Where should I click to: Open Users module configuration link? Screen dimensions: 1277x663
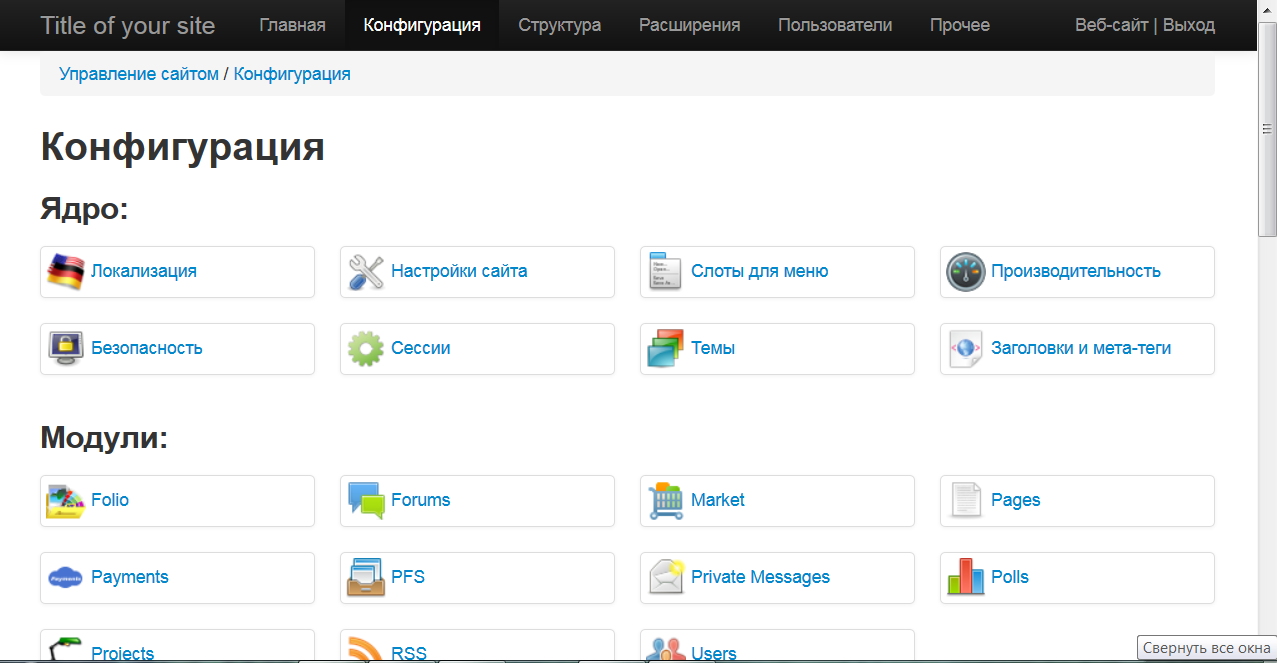(714, 653)
